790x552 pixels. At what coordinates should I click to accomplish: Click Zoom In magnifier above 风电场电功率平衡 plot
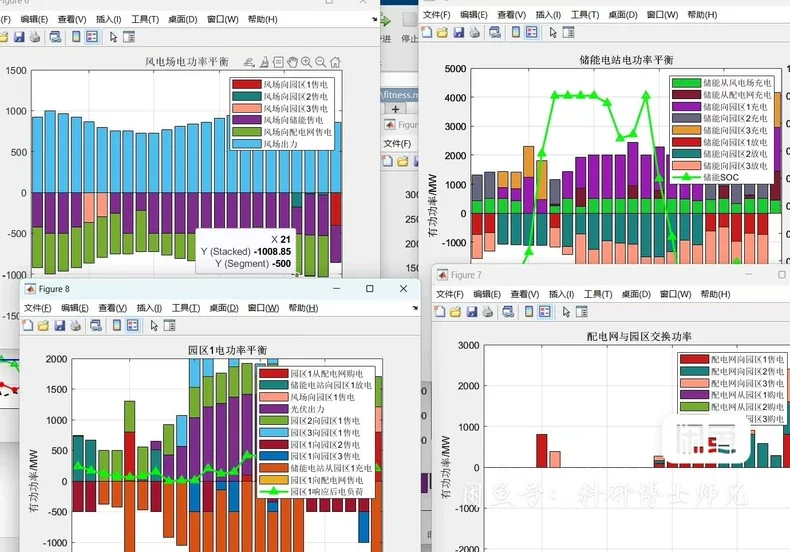(x=306, y=62)
